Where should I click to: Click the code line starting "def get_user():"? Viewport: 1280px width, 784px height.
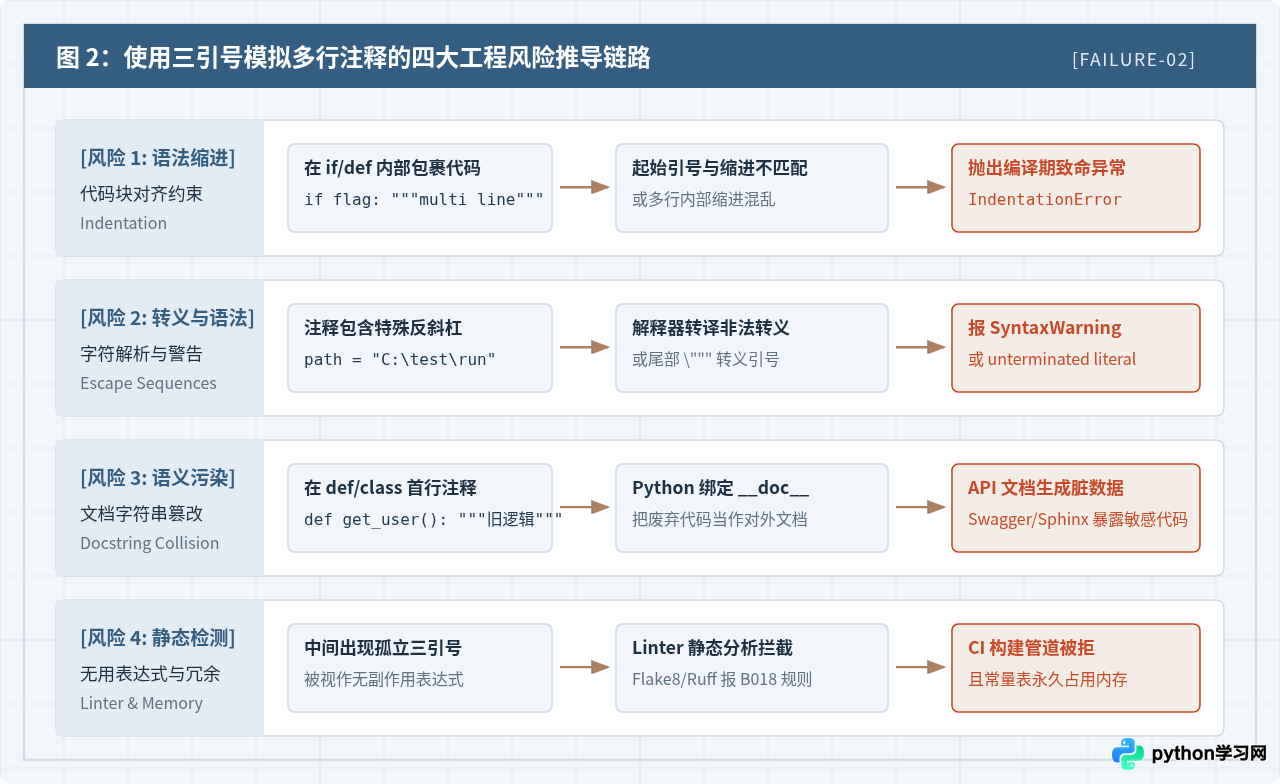coord(433,519)
